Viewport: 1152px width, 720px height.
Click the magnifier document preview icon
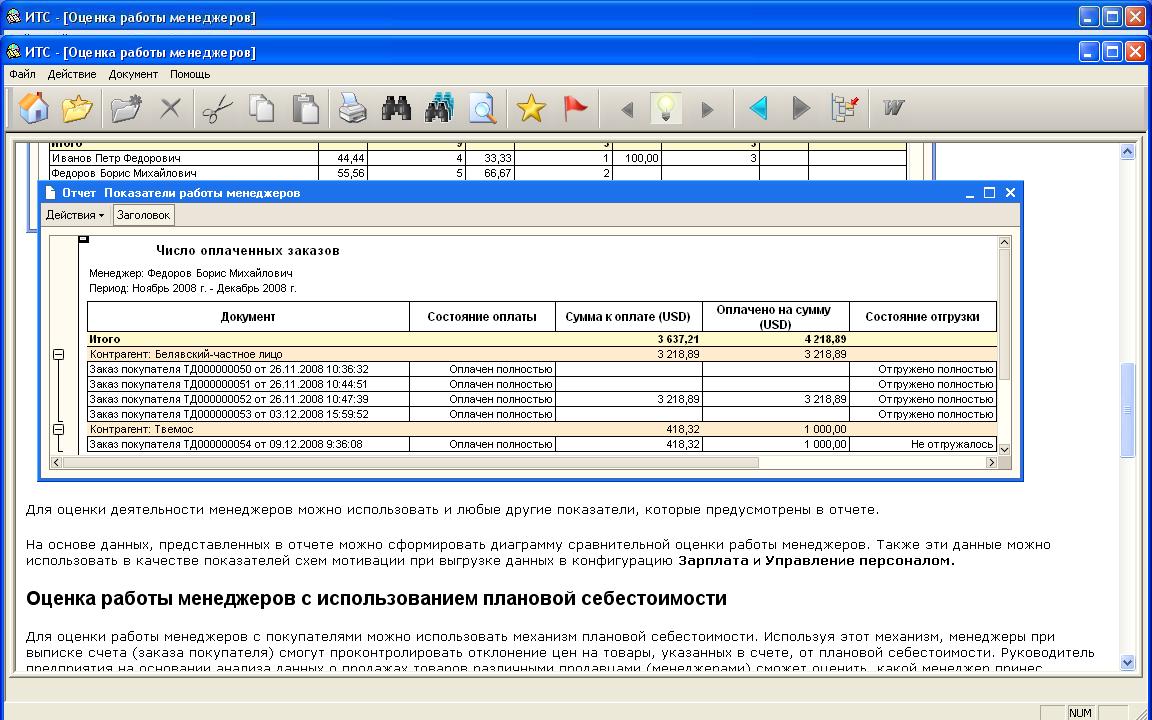pyautogui.click(x=483, y=108)
